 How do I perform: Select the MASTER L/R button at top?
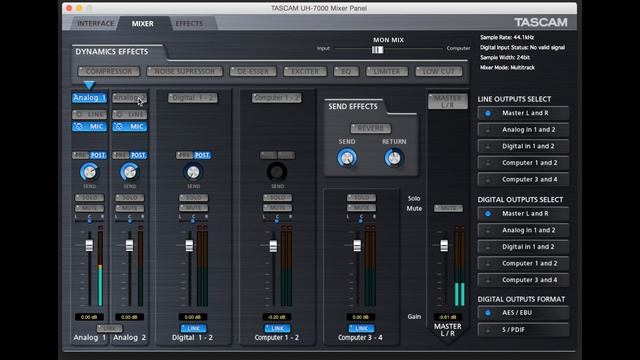448,101
